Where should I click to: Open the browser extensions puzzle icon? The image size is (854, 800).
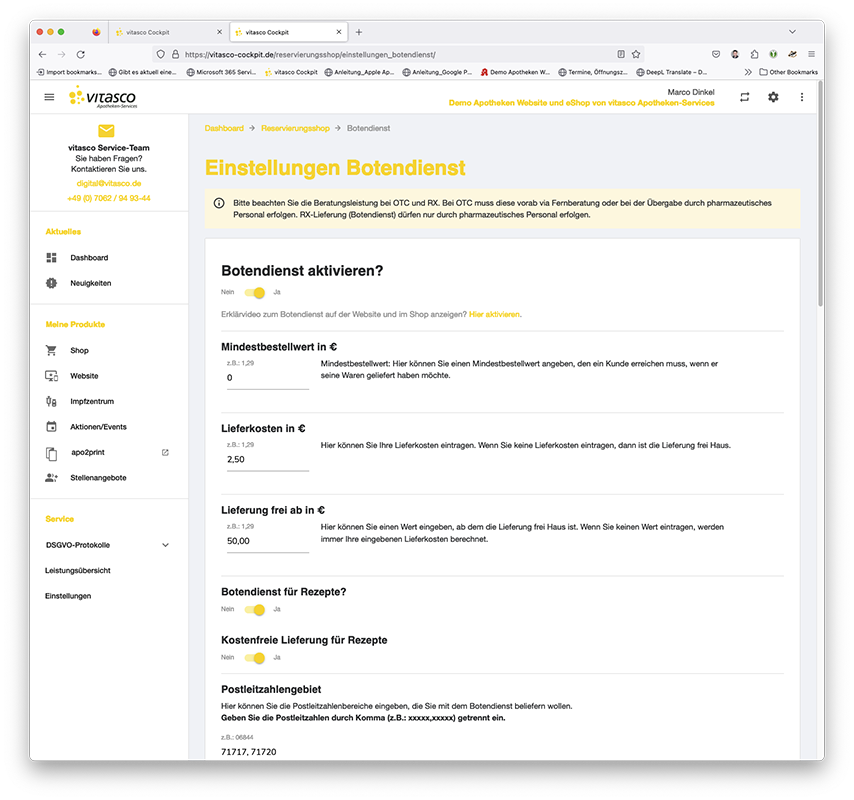[754, 54]
